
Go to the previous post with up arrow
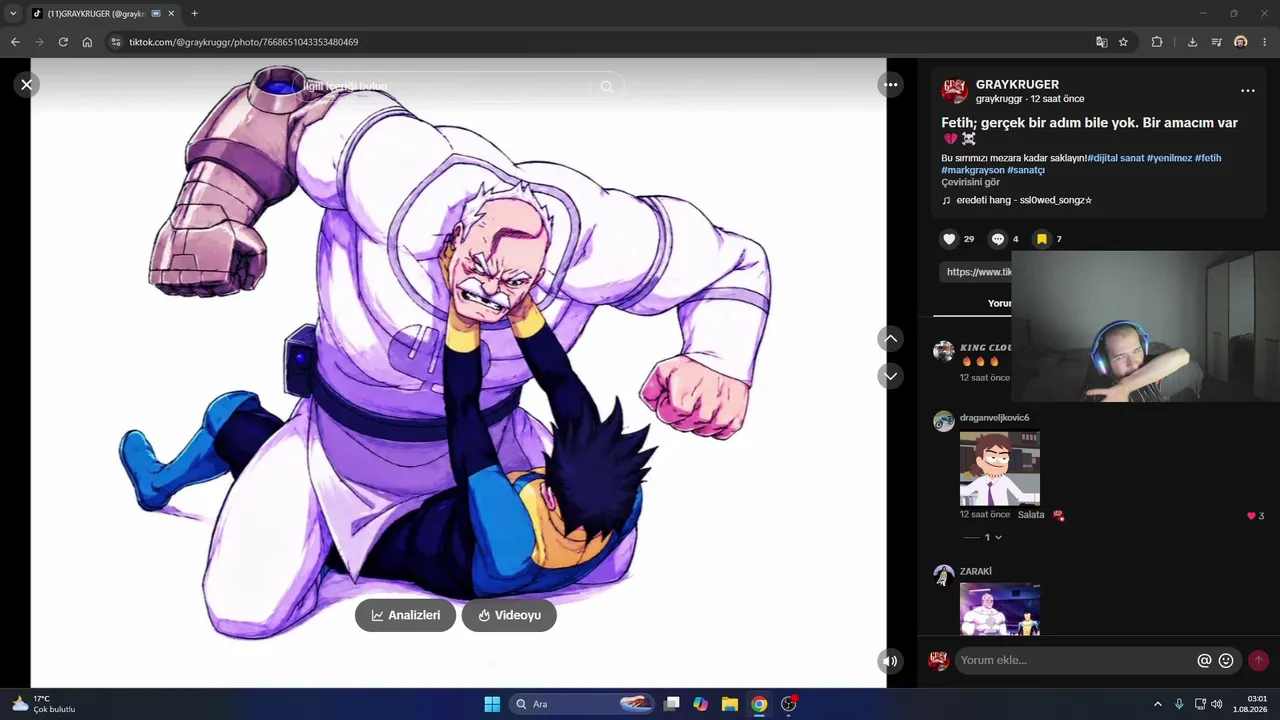[890, 339]
